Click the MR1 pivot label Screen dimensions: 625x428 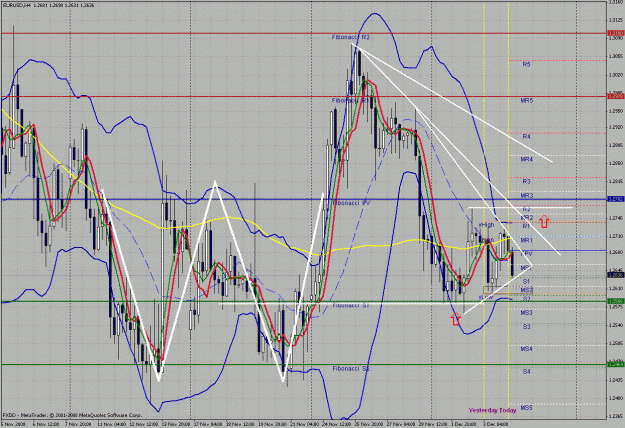tap(527, 240)
